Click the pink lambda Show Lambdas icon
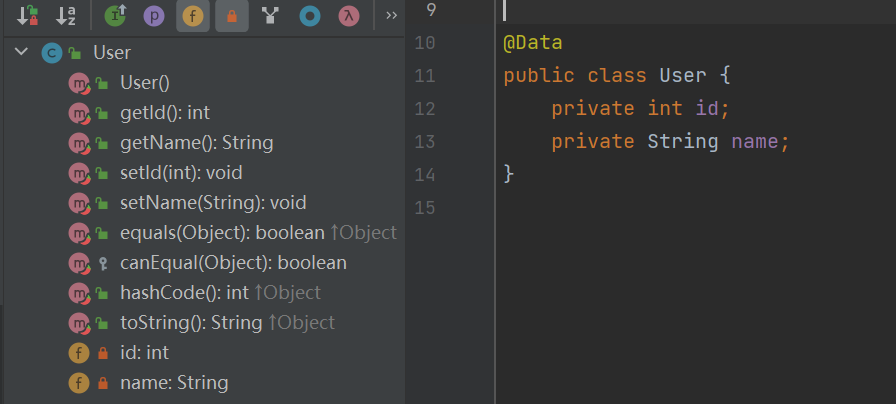The width and height of the screenshot is (896, 404). (348, 15)
